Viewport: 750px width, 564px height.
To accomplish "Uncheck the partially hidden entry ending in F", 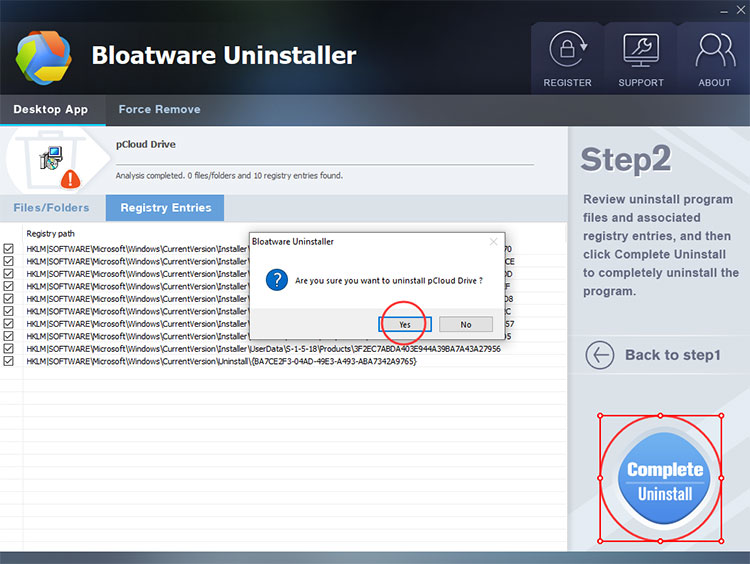I will [9, 286].
